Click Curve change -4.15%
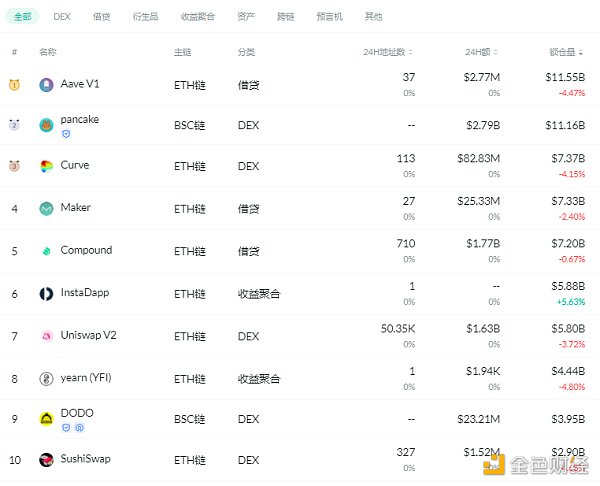600x486 pixels. (572, 174)
